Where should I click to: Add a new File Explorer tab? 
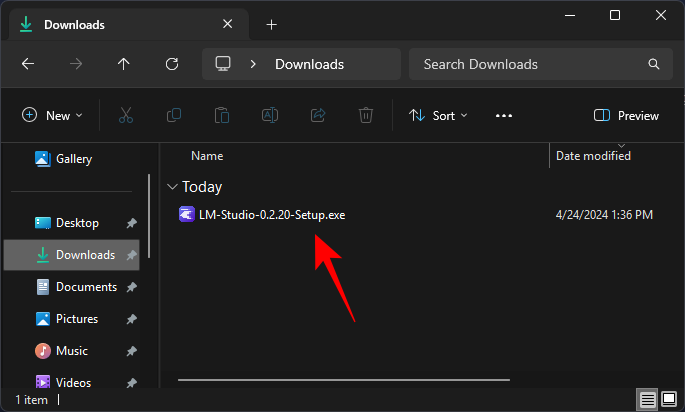tap(271, 24)
